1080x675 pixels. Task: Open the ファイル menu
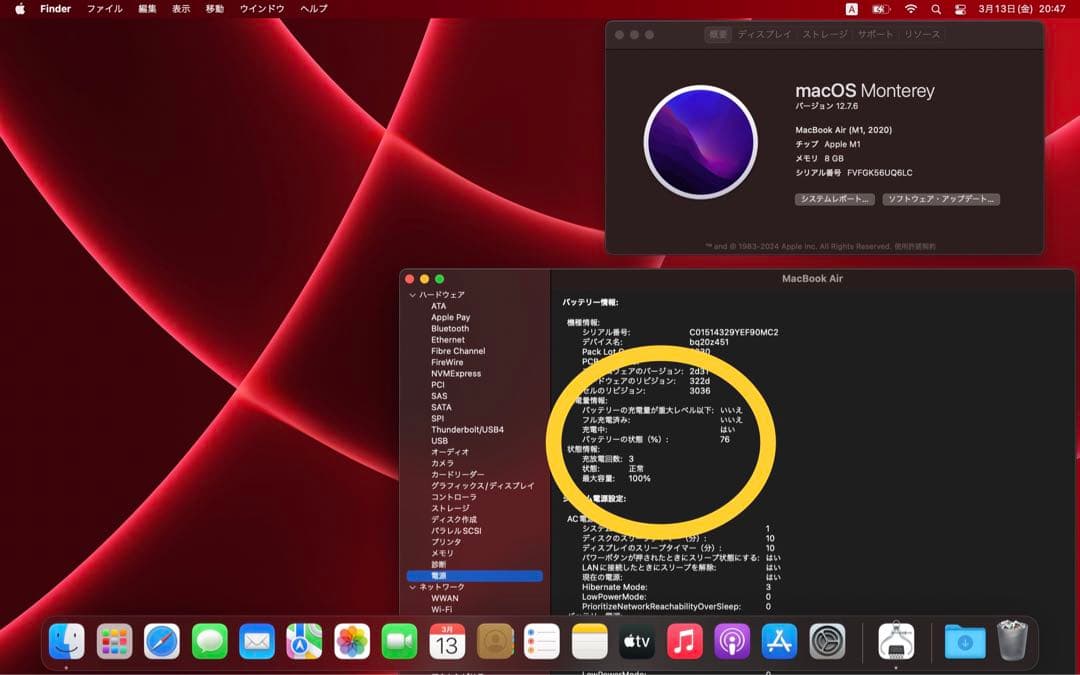coord(105,9)
